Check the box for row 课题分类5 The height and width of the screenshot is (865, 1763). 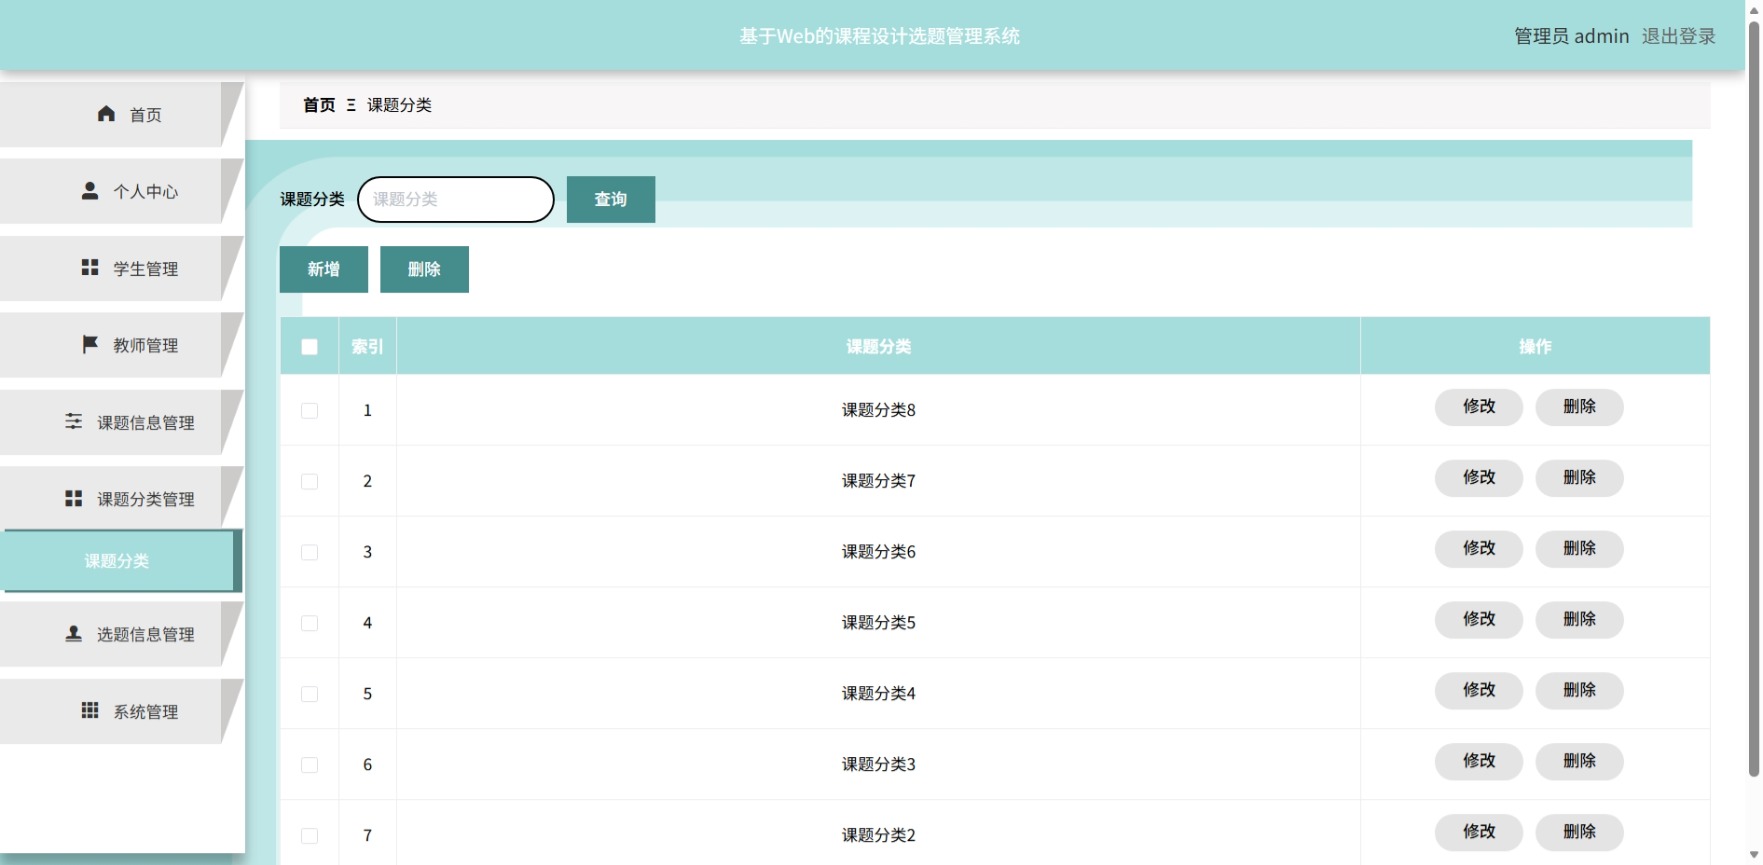[x=310, y=623]
